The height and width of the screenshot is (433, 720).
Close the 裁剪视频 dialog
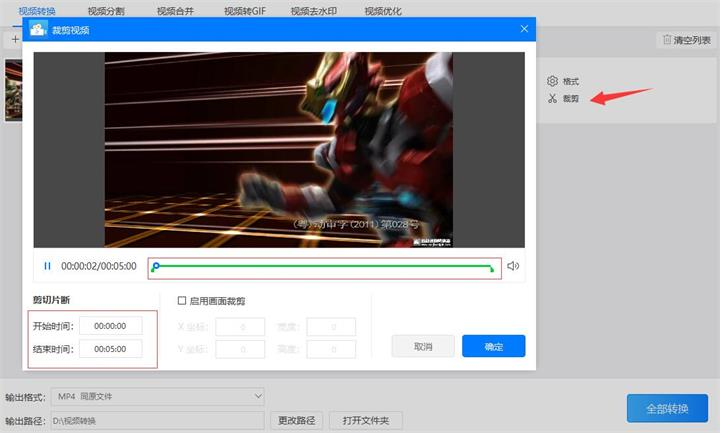click(524, 29)
